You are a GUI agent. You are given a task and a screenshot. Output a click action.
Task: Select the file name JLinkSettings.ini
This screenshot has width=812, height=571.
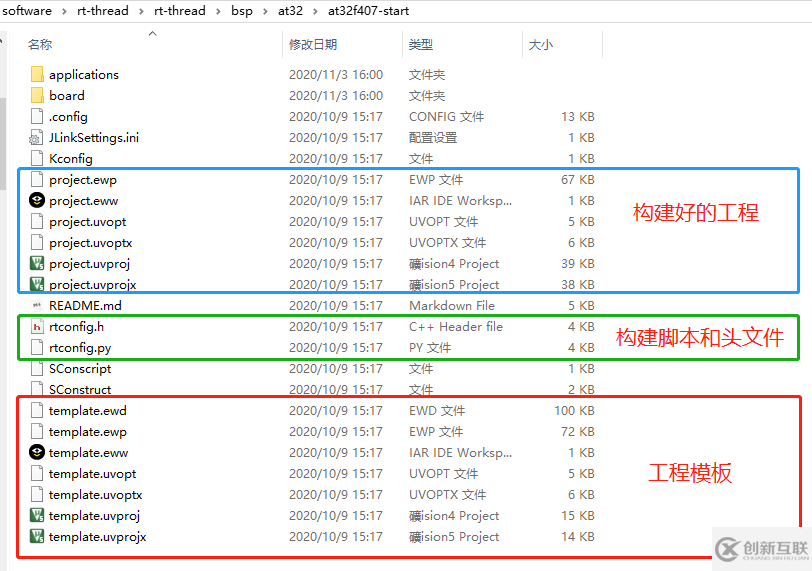click(x=94, y=138)
